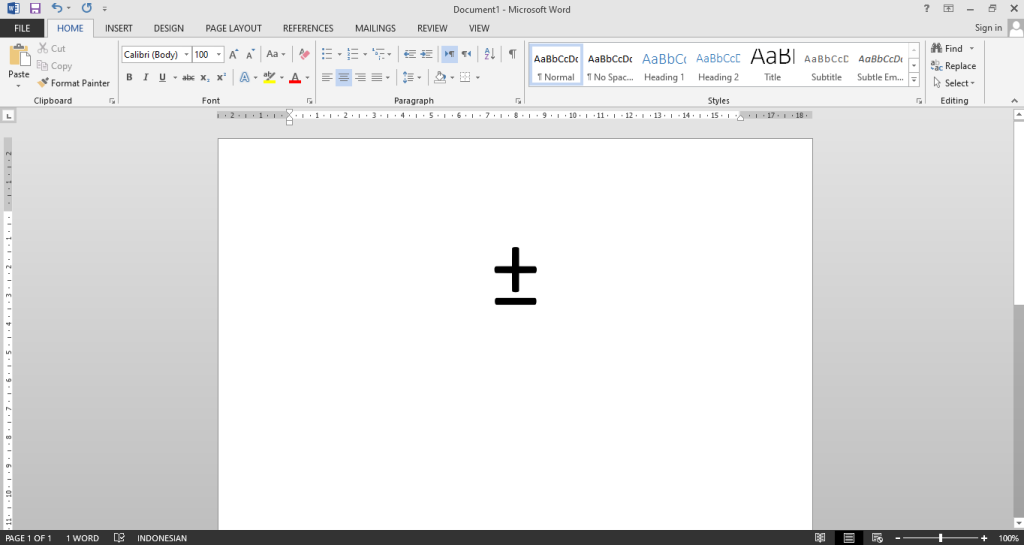The width and height of the screenshot is (1024, 545).
Task: Sort text with the A-Z icon
Action: 489,54
